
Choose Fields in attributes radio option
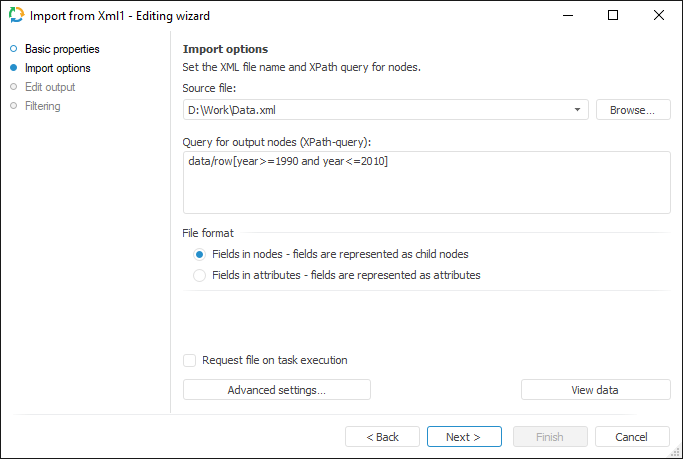point(200,275)
